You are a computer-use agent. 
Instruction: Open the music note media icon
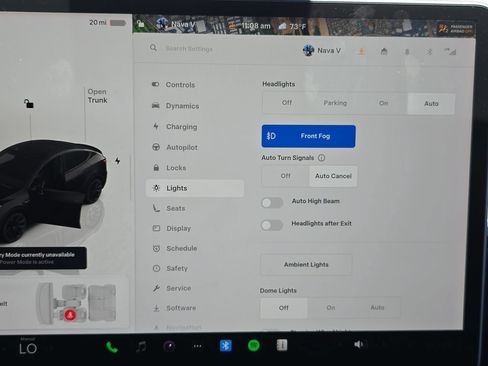pos(141,347)
